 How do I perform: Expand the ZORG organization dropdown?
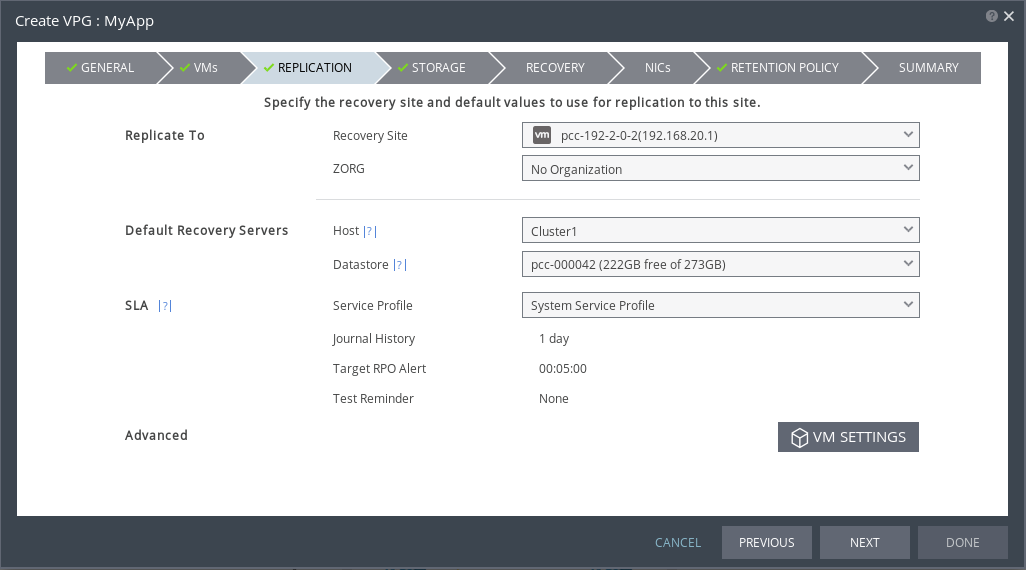(720, 169)
